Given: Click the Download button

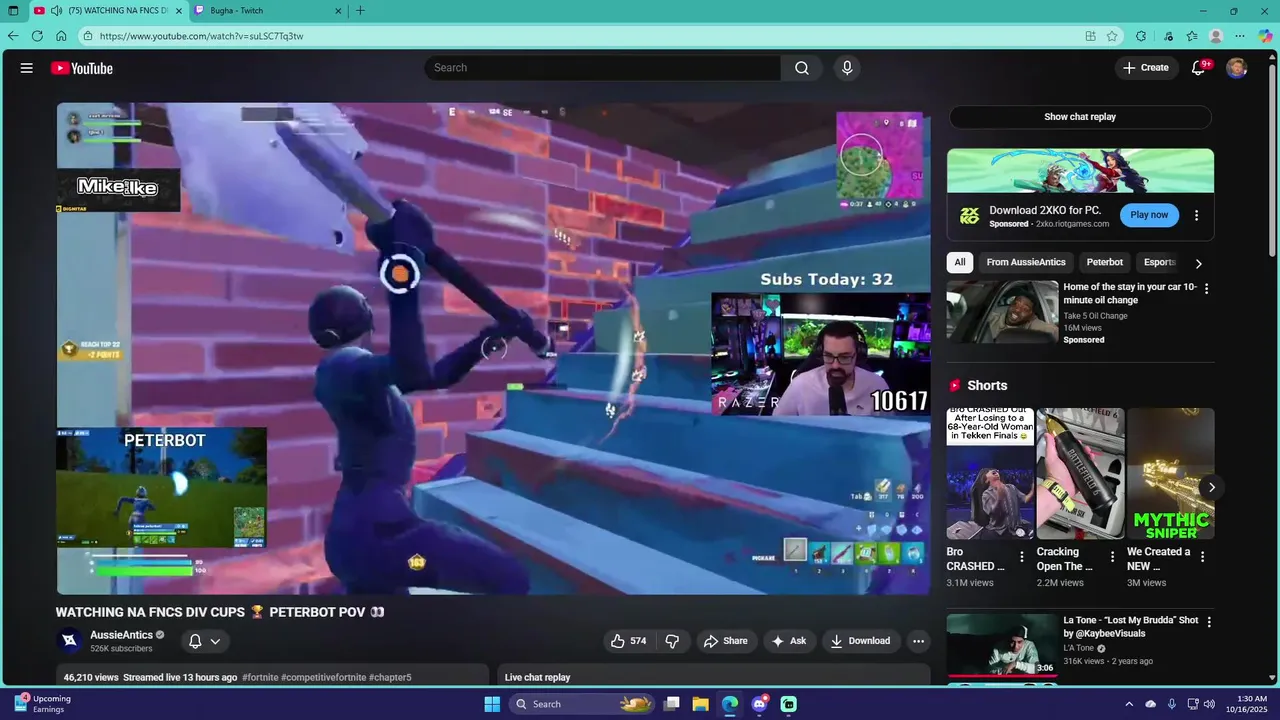Looking at the screenshot, I should 860,641.
